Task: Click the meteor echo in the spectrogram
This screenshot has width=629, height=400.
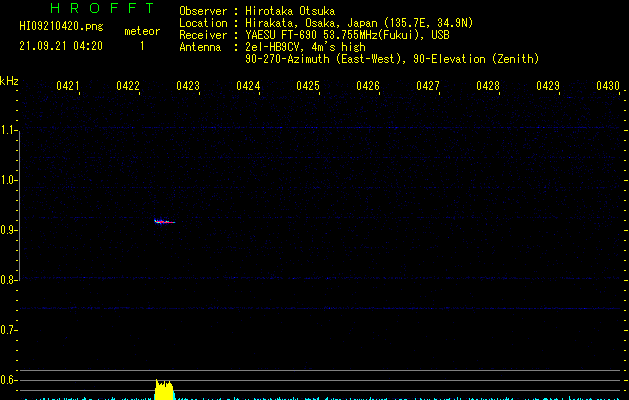Action: [x=164, y=221]
